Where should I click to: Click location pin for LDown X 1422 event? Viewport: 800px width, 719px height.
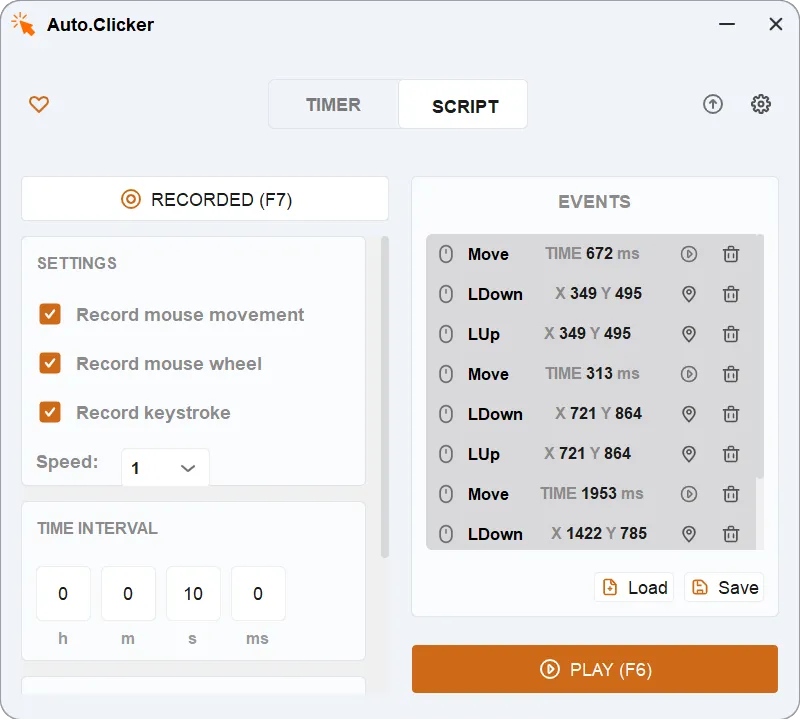coord(689,534)
